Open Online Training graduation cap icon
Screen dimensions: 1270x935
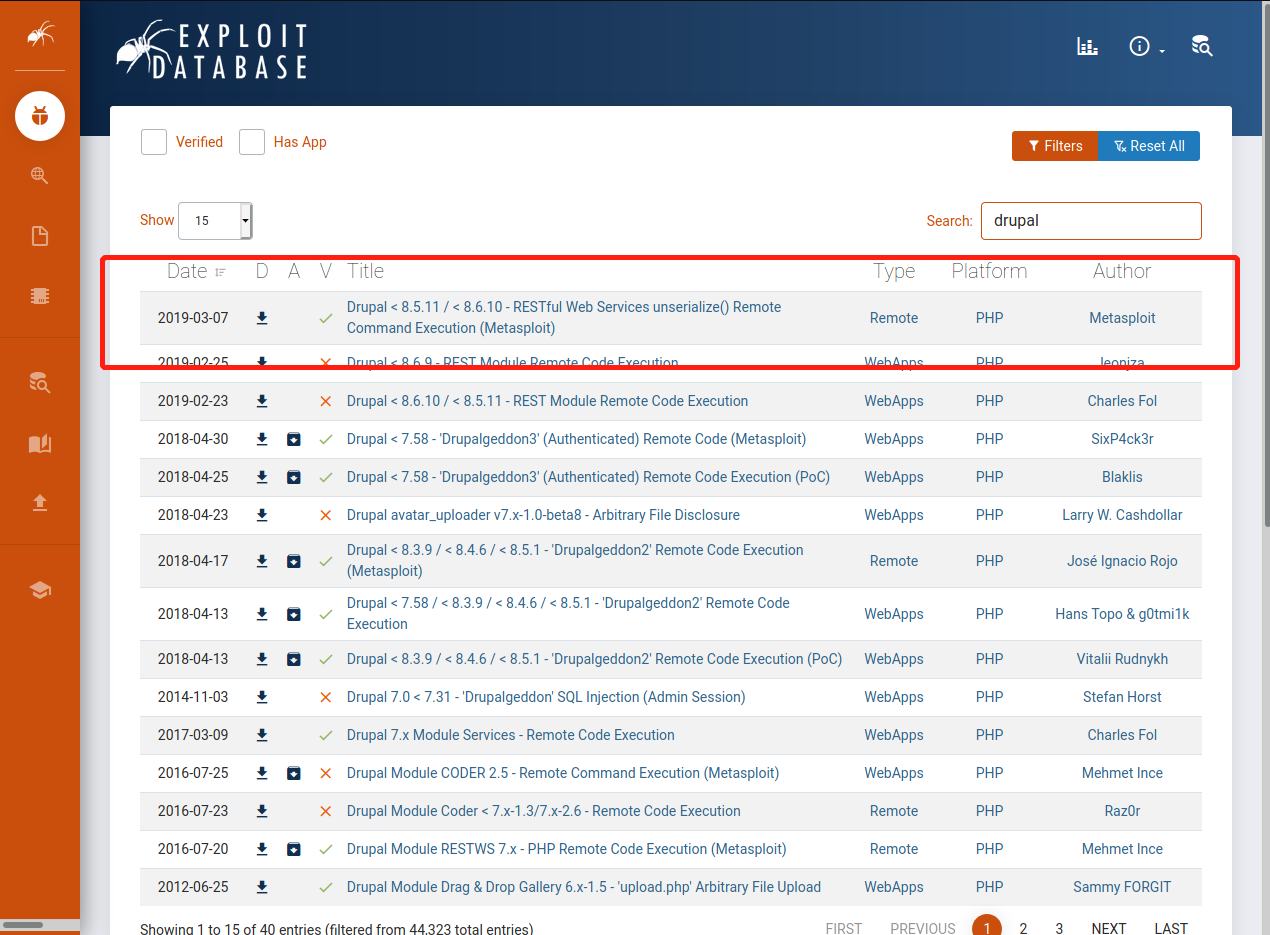40,590
